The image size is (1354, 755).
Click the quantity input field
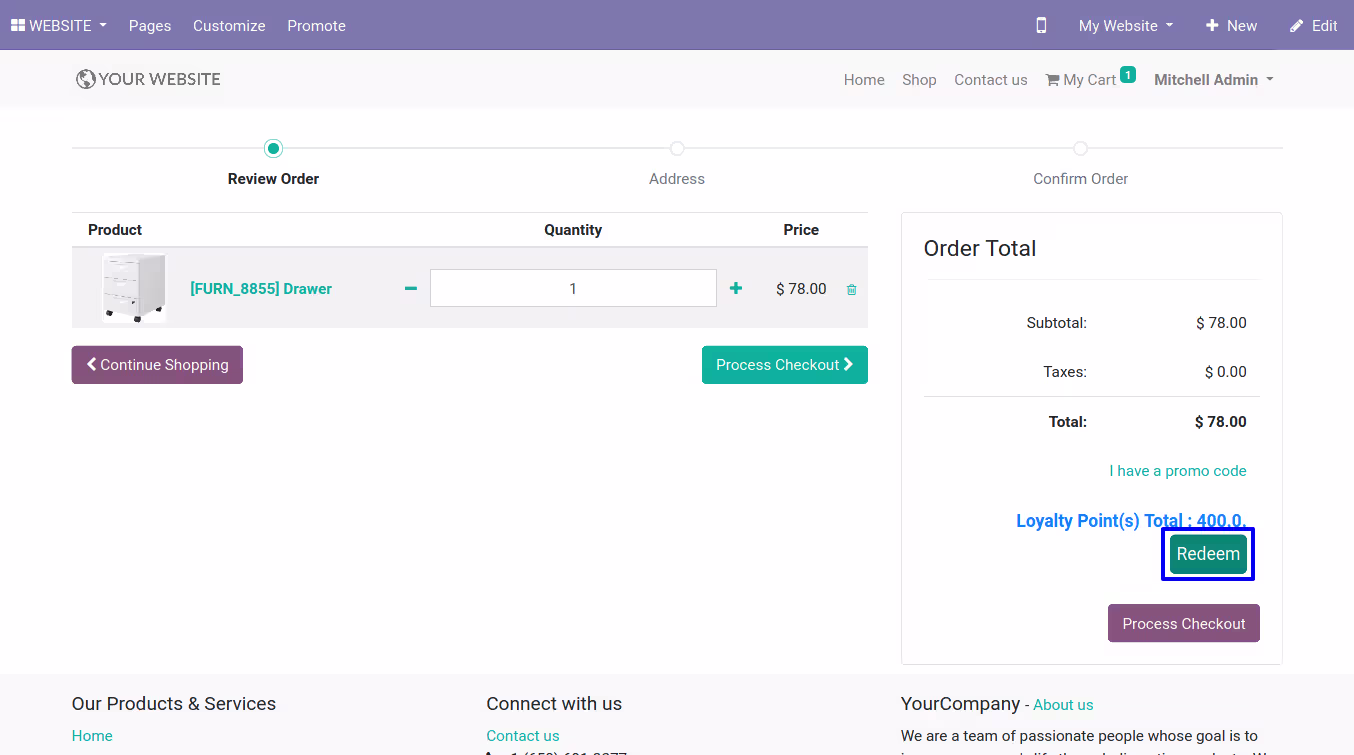[x=573, y=288]
